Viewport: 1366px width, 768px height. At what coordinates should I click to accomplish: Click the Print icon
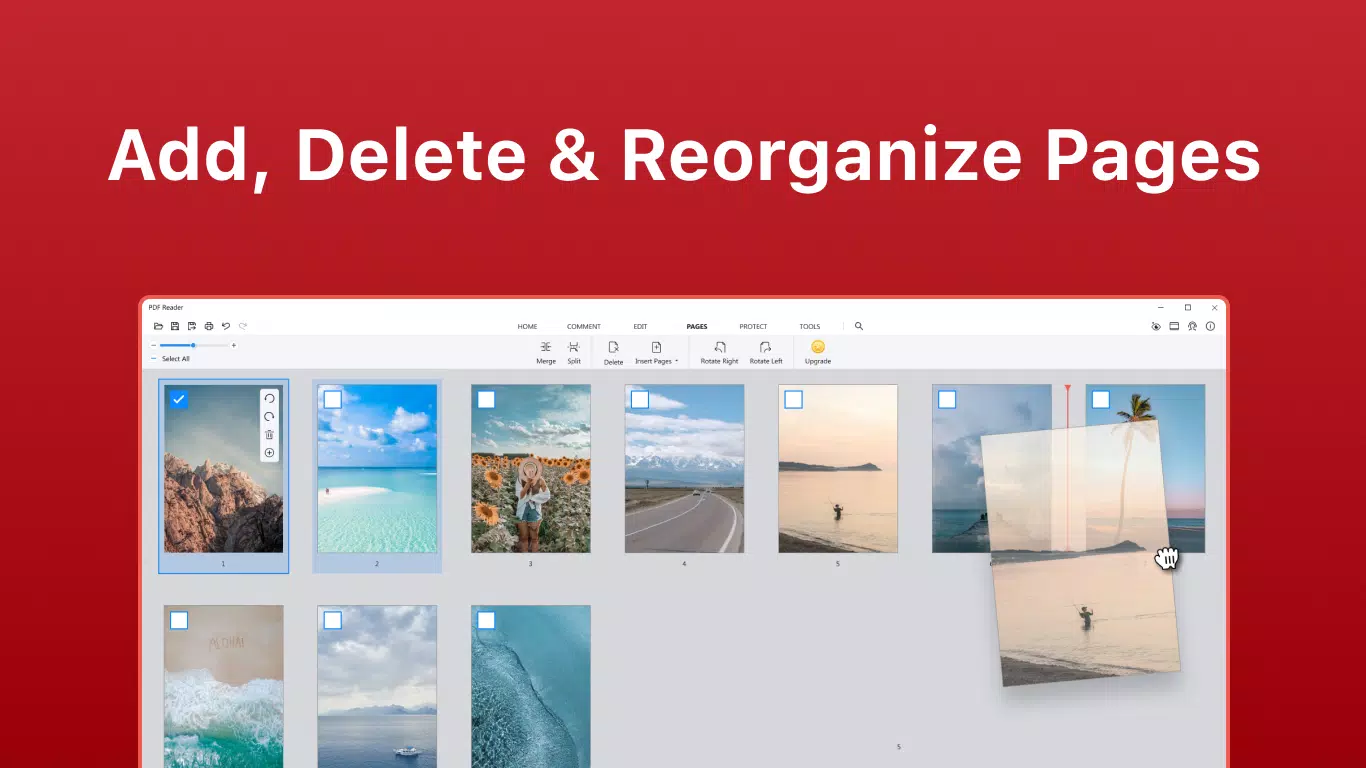(x=209, y=326)
